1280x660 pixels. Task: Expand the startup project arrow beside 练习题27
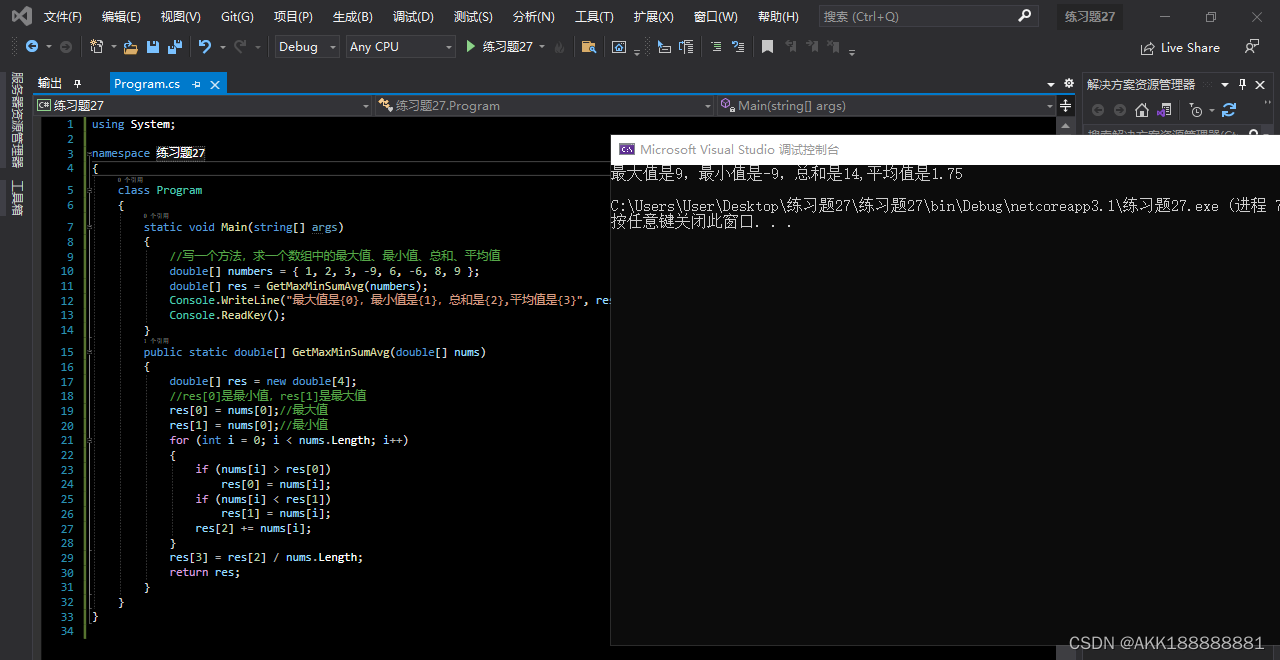(x=543, y=47)
